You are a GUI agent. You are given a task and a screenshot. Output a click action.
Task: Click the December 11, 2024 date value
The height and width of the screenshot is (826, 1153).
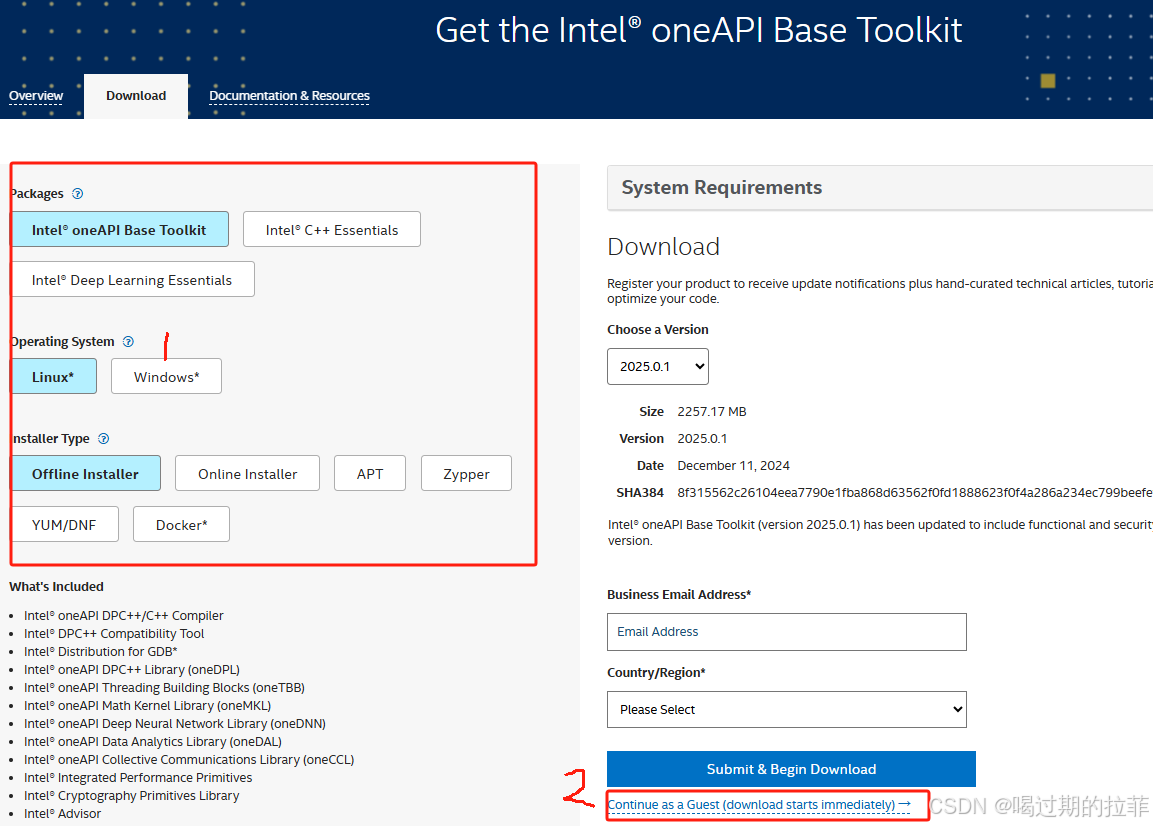coord(733,466)
